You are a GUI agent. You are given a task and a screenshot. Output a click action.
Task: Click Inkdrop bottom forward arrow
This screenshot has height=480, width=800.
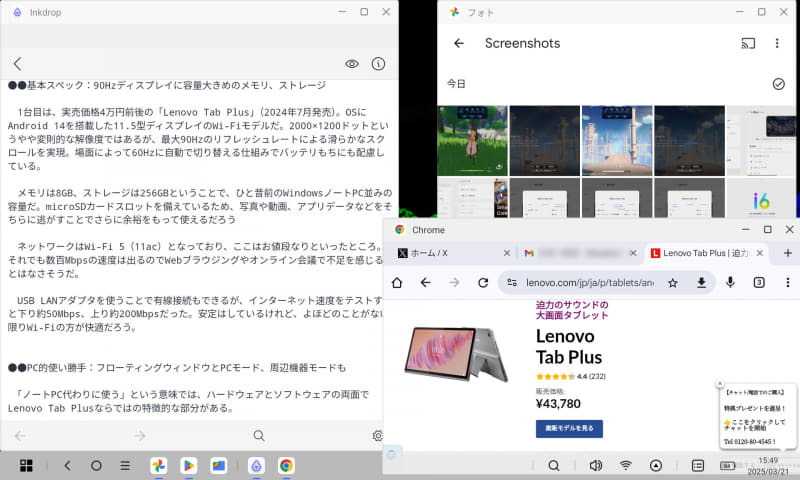point(139,436)
